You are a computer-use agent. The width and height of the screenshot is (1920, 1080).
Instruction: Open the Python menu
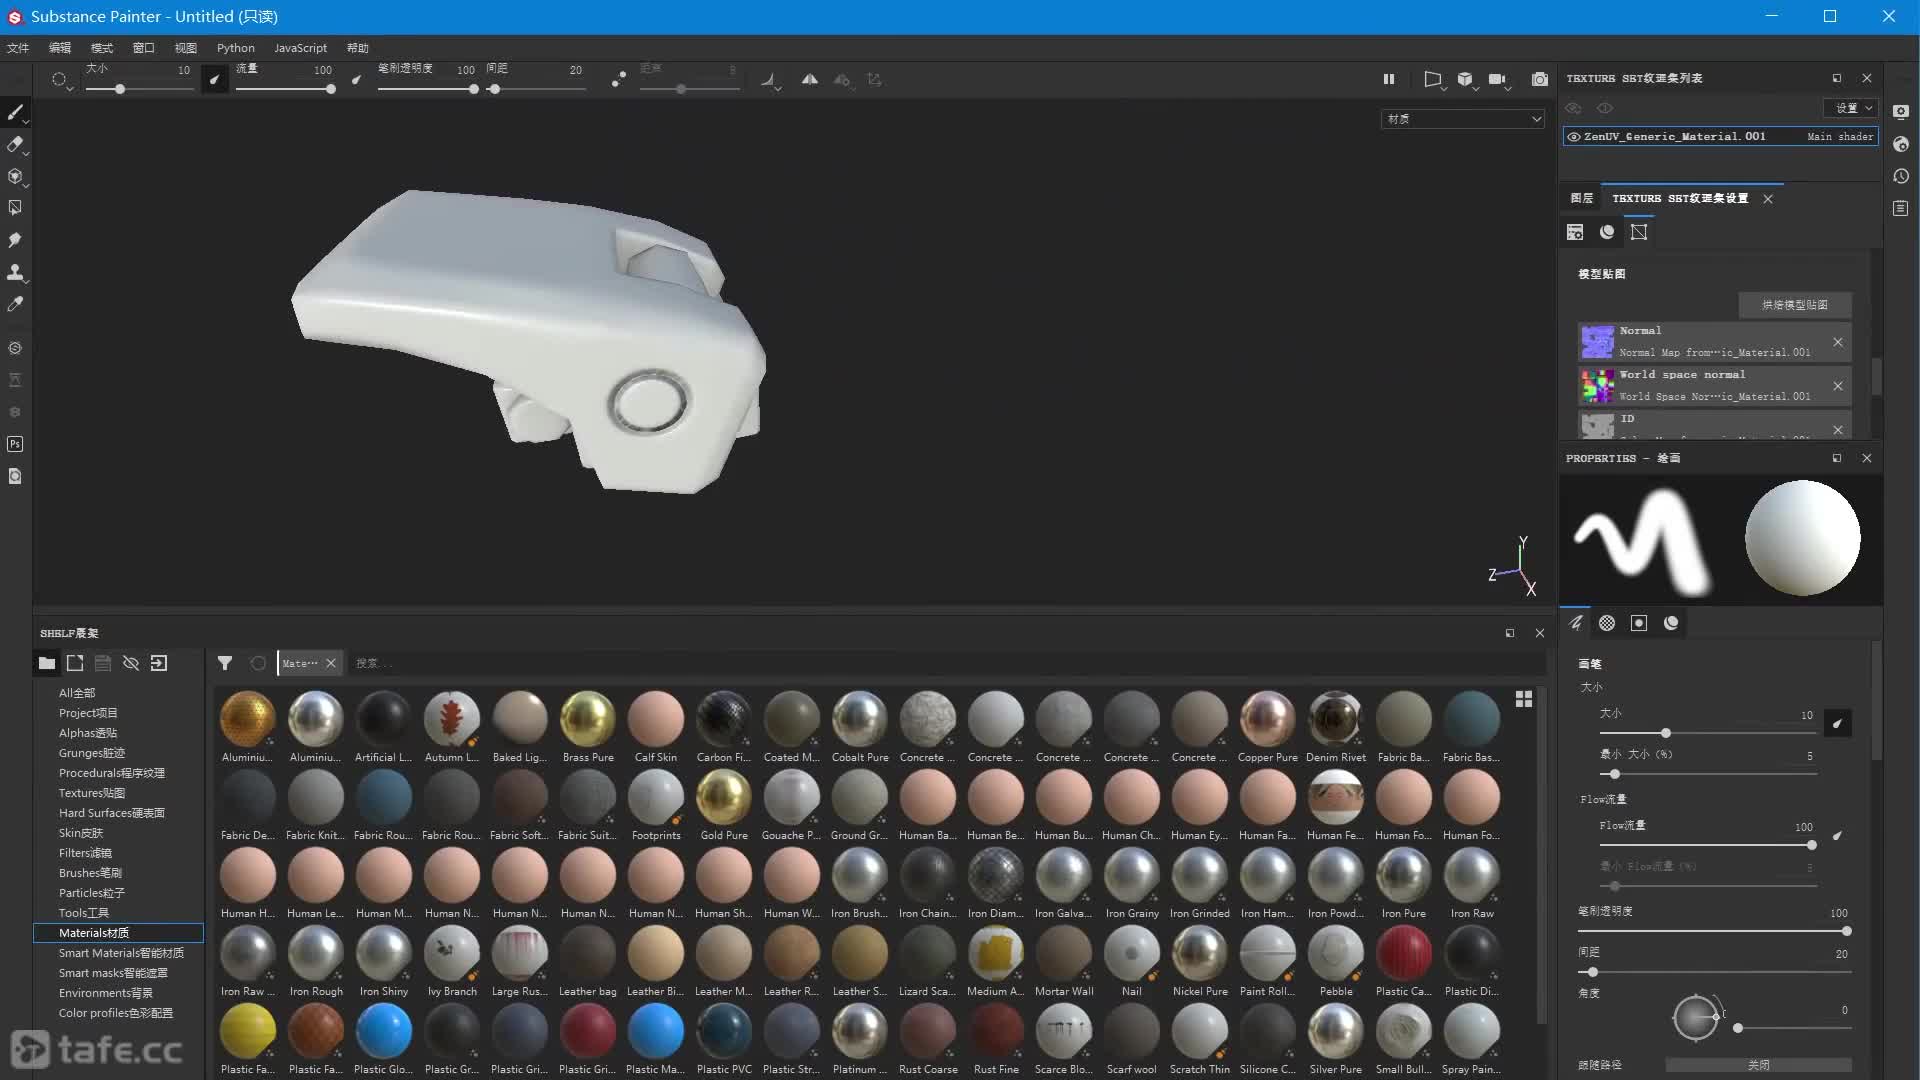[x=235, y=48]
